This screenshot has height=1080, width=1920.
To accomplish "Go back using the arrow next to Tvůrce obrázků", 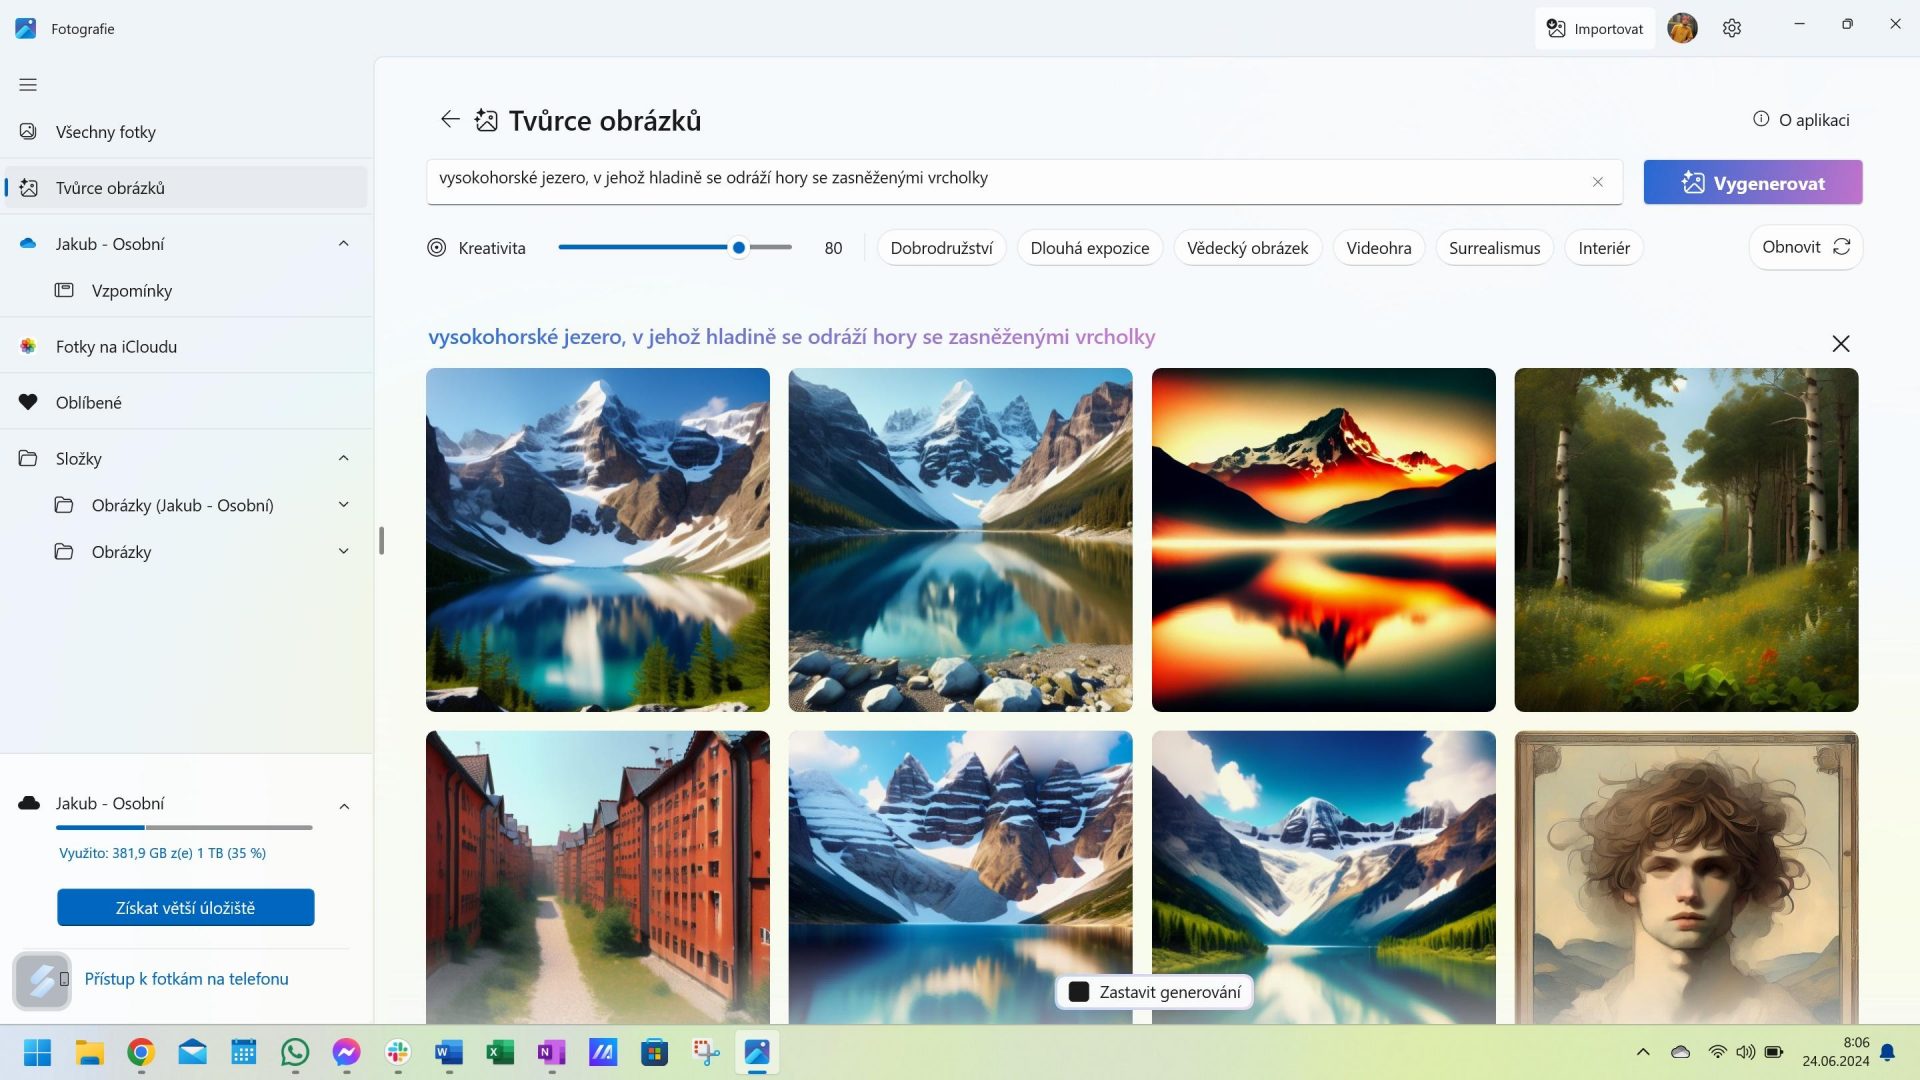I will pyautogui.click(x=450, y=120).
